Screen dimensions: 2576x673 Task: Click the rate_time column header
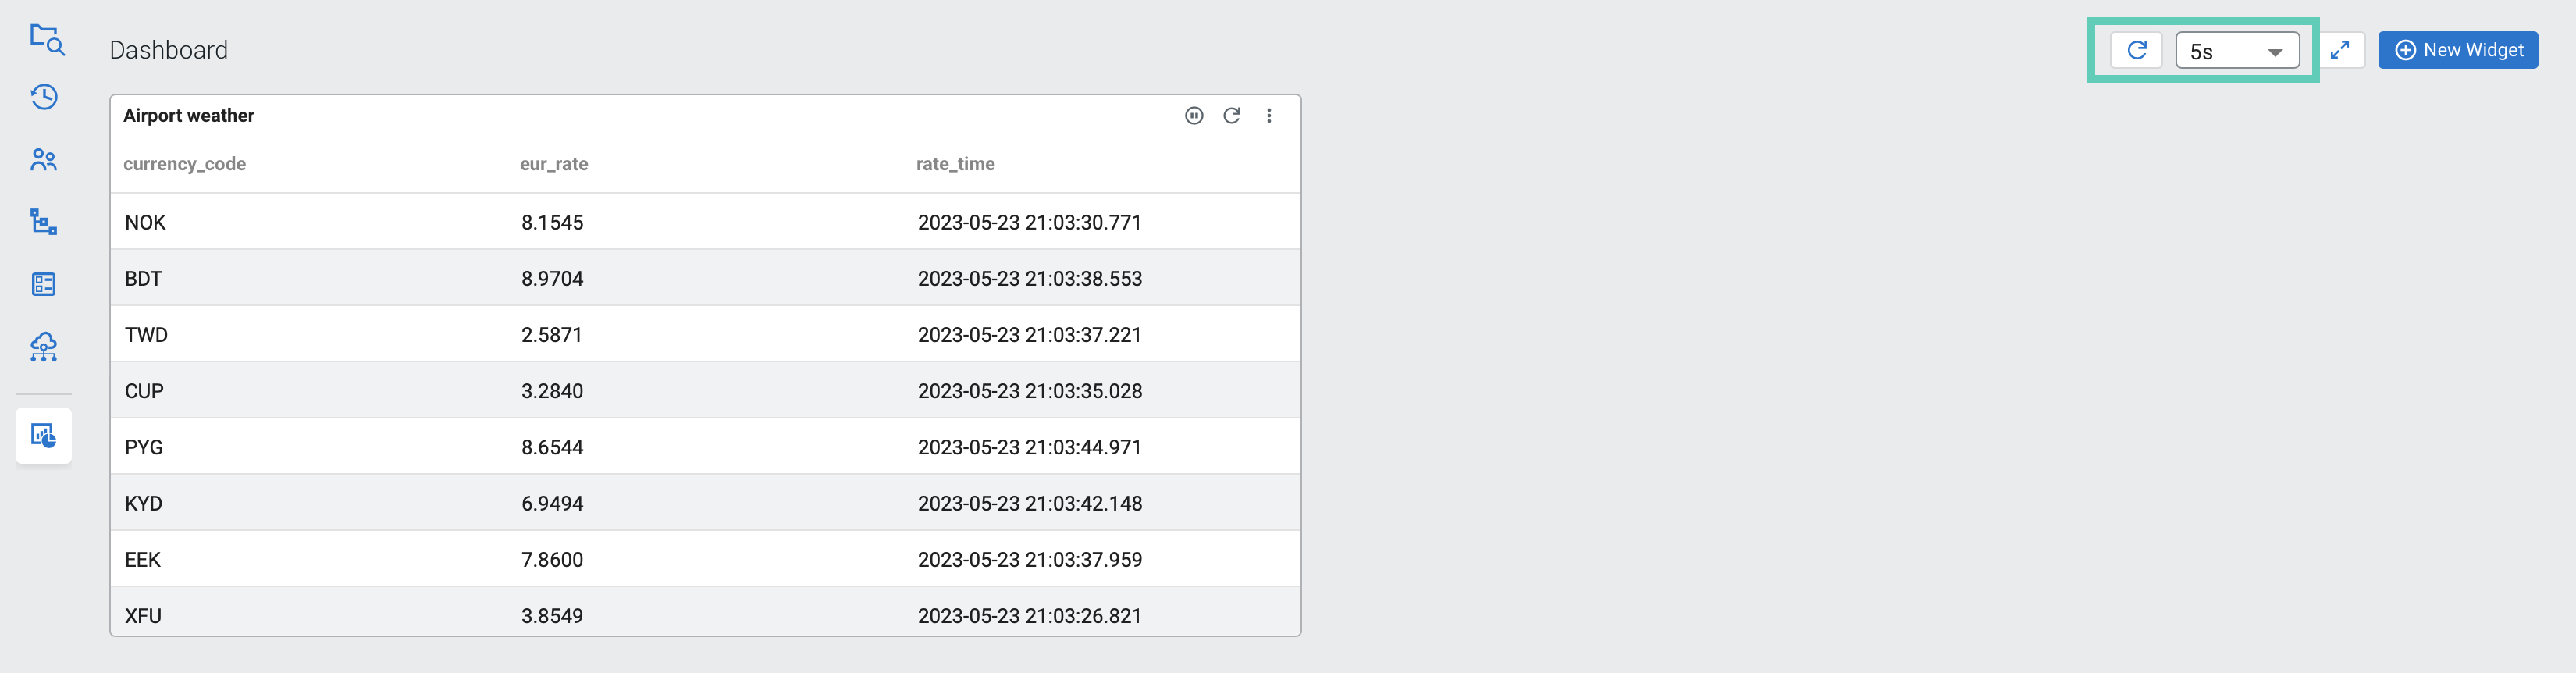point(954,164)
